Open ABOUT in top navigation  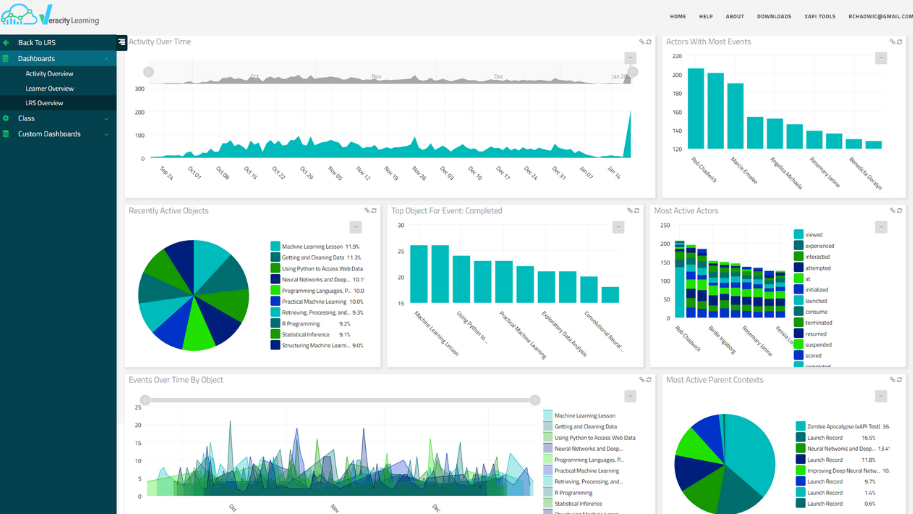[x=735, y=16]
